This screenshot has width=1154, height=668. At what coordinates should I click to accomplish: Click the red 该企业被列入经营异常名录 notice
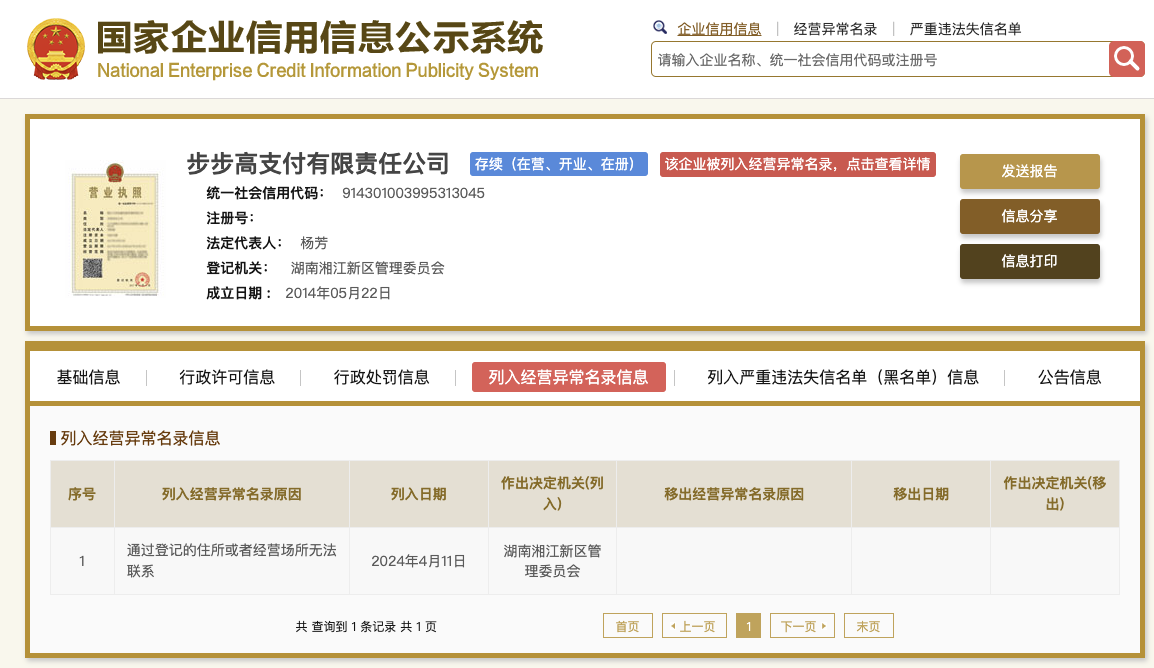(x=798, y=164)
